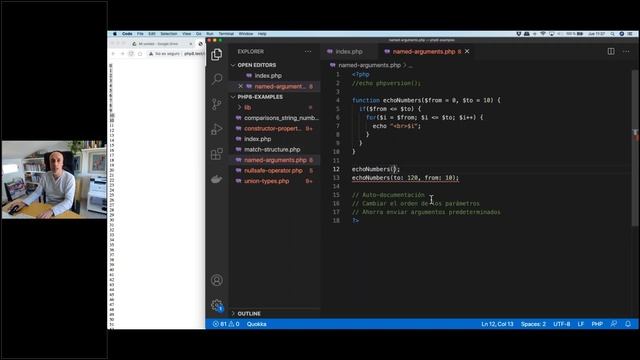Open the Search view in activity bar
This screenshot has height=360, width=640.
pyautogui.click(x=217, y=79)
